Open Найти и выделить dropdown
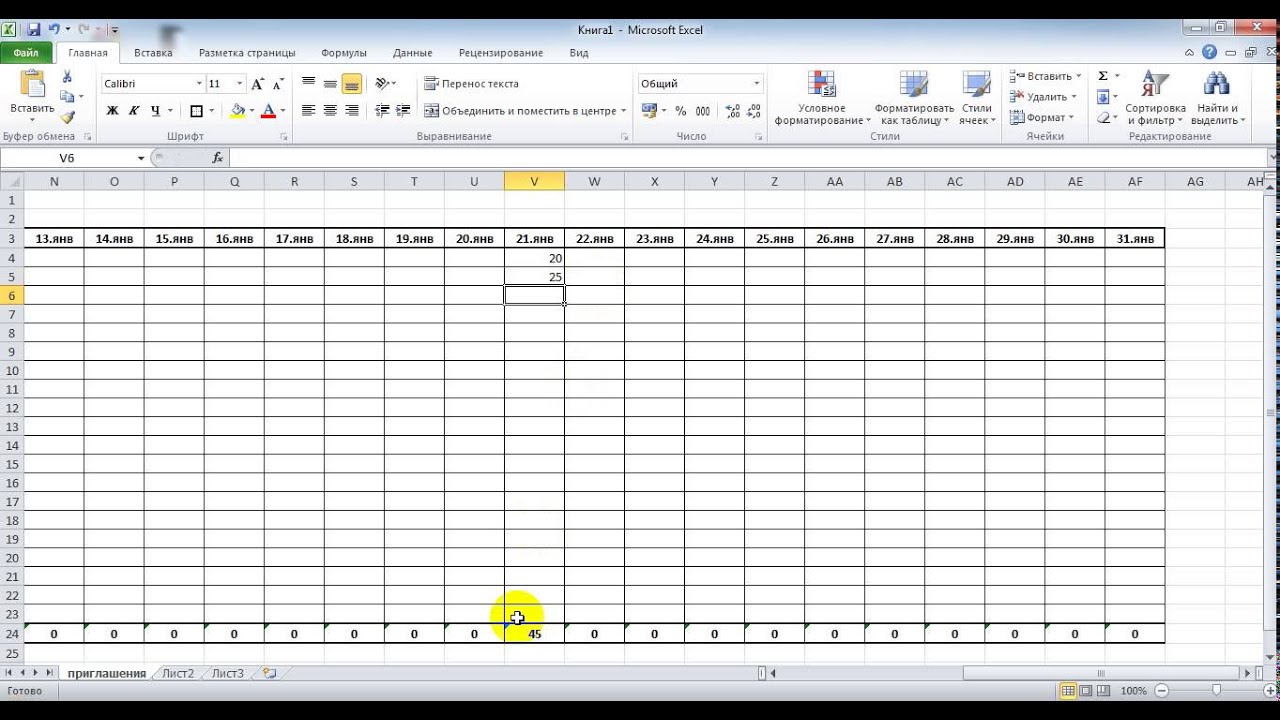This screenshot has height=720, width=1280. [1217, 98]
